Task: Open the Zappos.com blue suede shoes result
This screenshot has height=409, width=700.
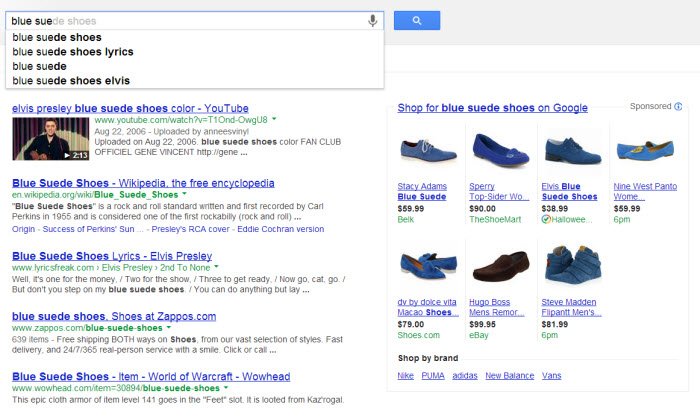Action: pyautogui.click(x=114, y=316)
